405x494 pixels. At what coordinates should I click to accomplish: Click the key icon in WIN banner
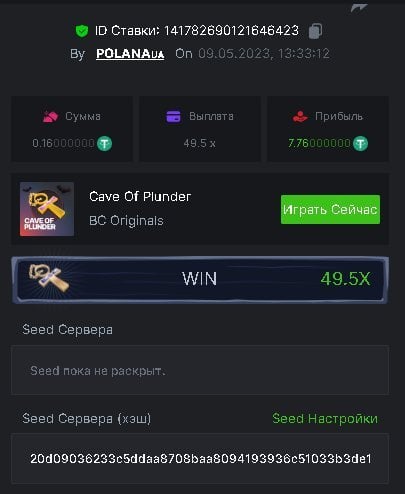(x=49, y=278)
